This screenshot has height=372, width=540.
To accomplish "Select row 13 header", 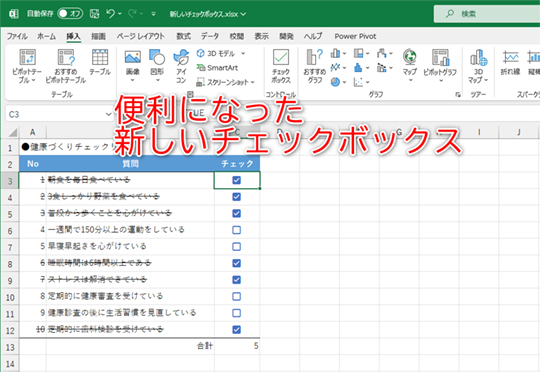I will pyautogui.click(x=10, y=347).
